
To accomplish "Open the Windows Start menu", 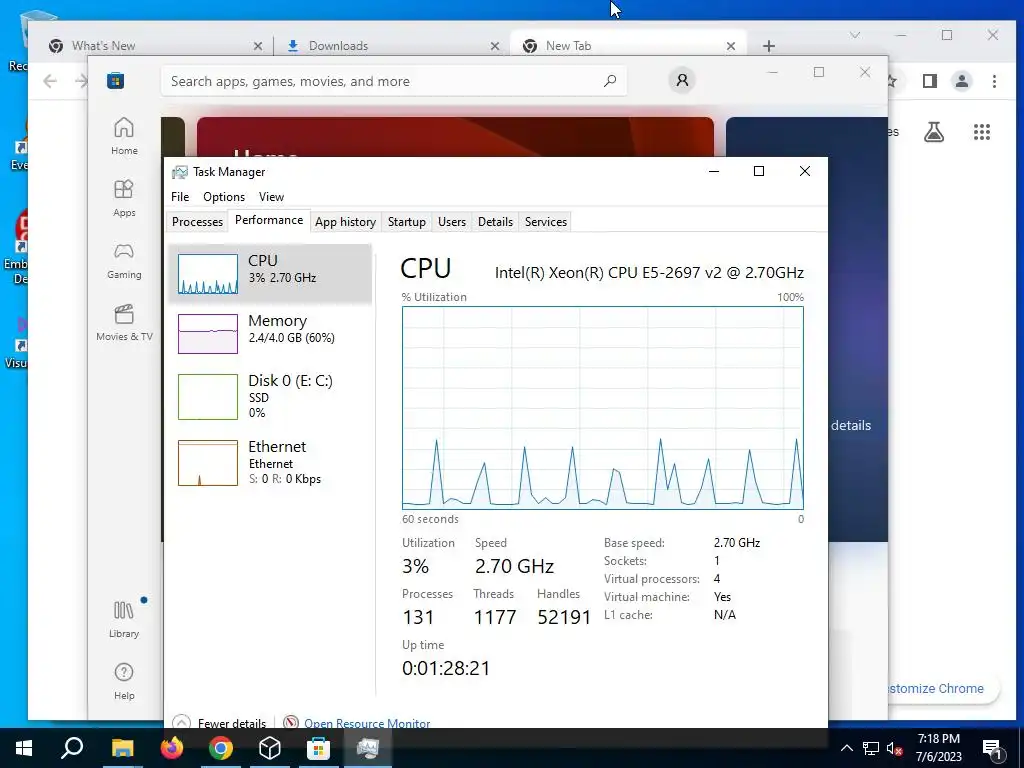I will 24,748.
